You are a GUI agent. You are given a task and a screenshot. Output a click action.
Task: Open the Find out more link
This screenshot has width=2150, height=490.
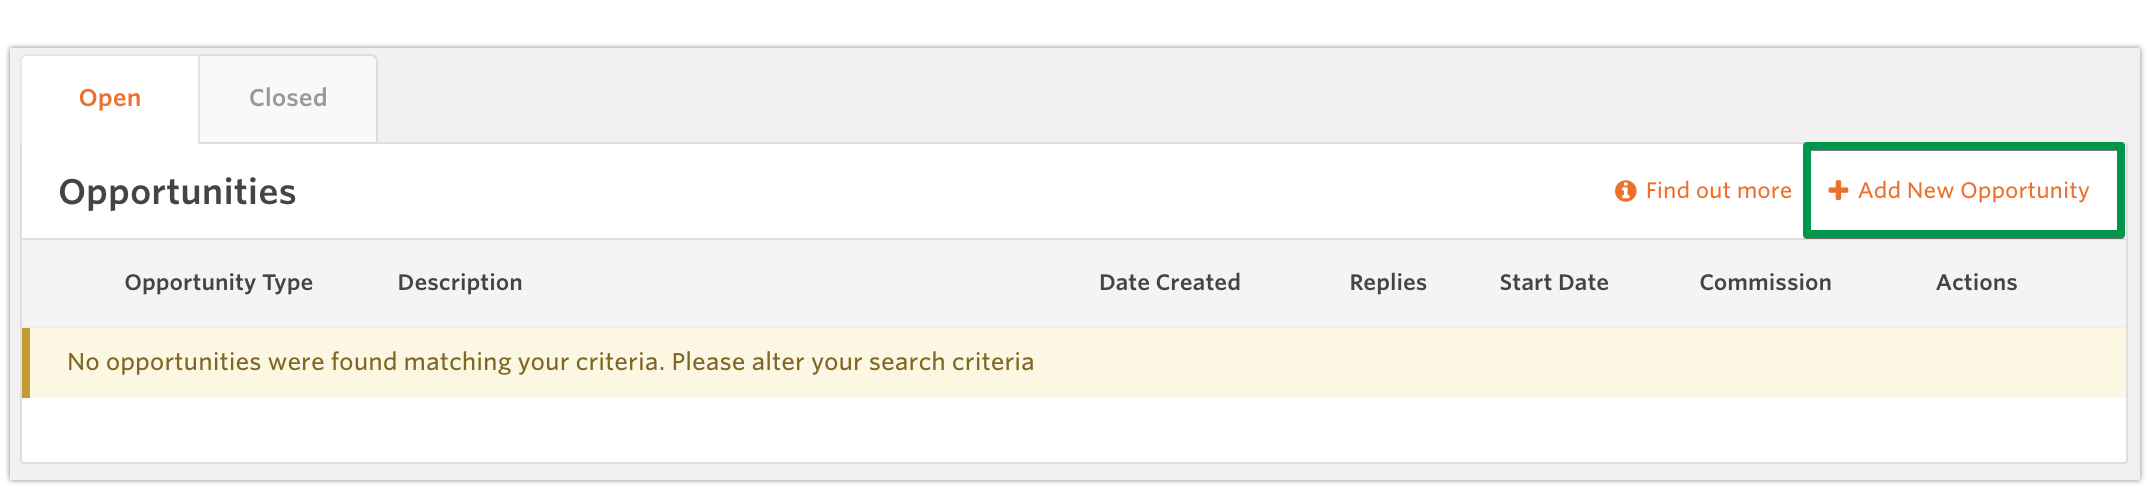(1718, 191)
